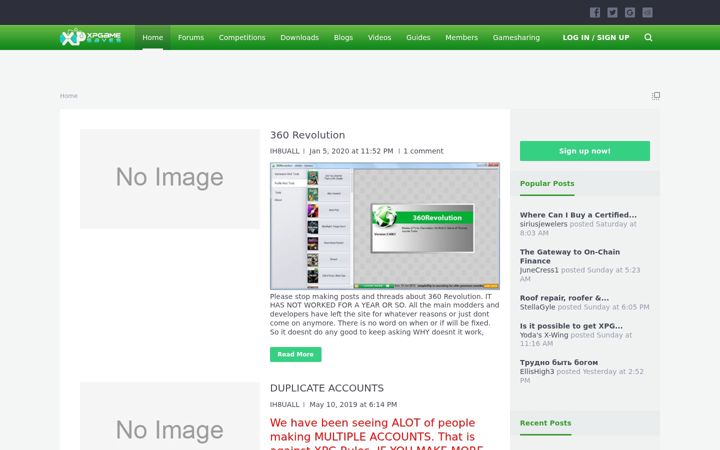Open the Google social icon
Viewport: 720px width, 450px height.
point(630,12)
